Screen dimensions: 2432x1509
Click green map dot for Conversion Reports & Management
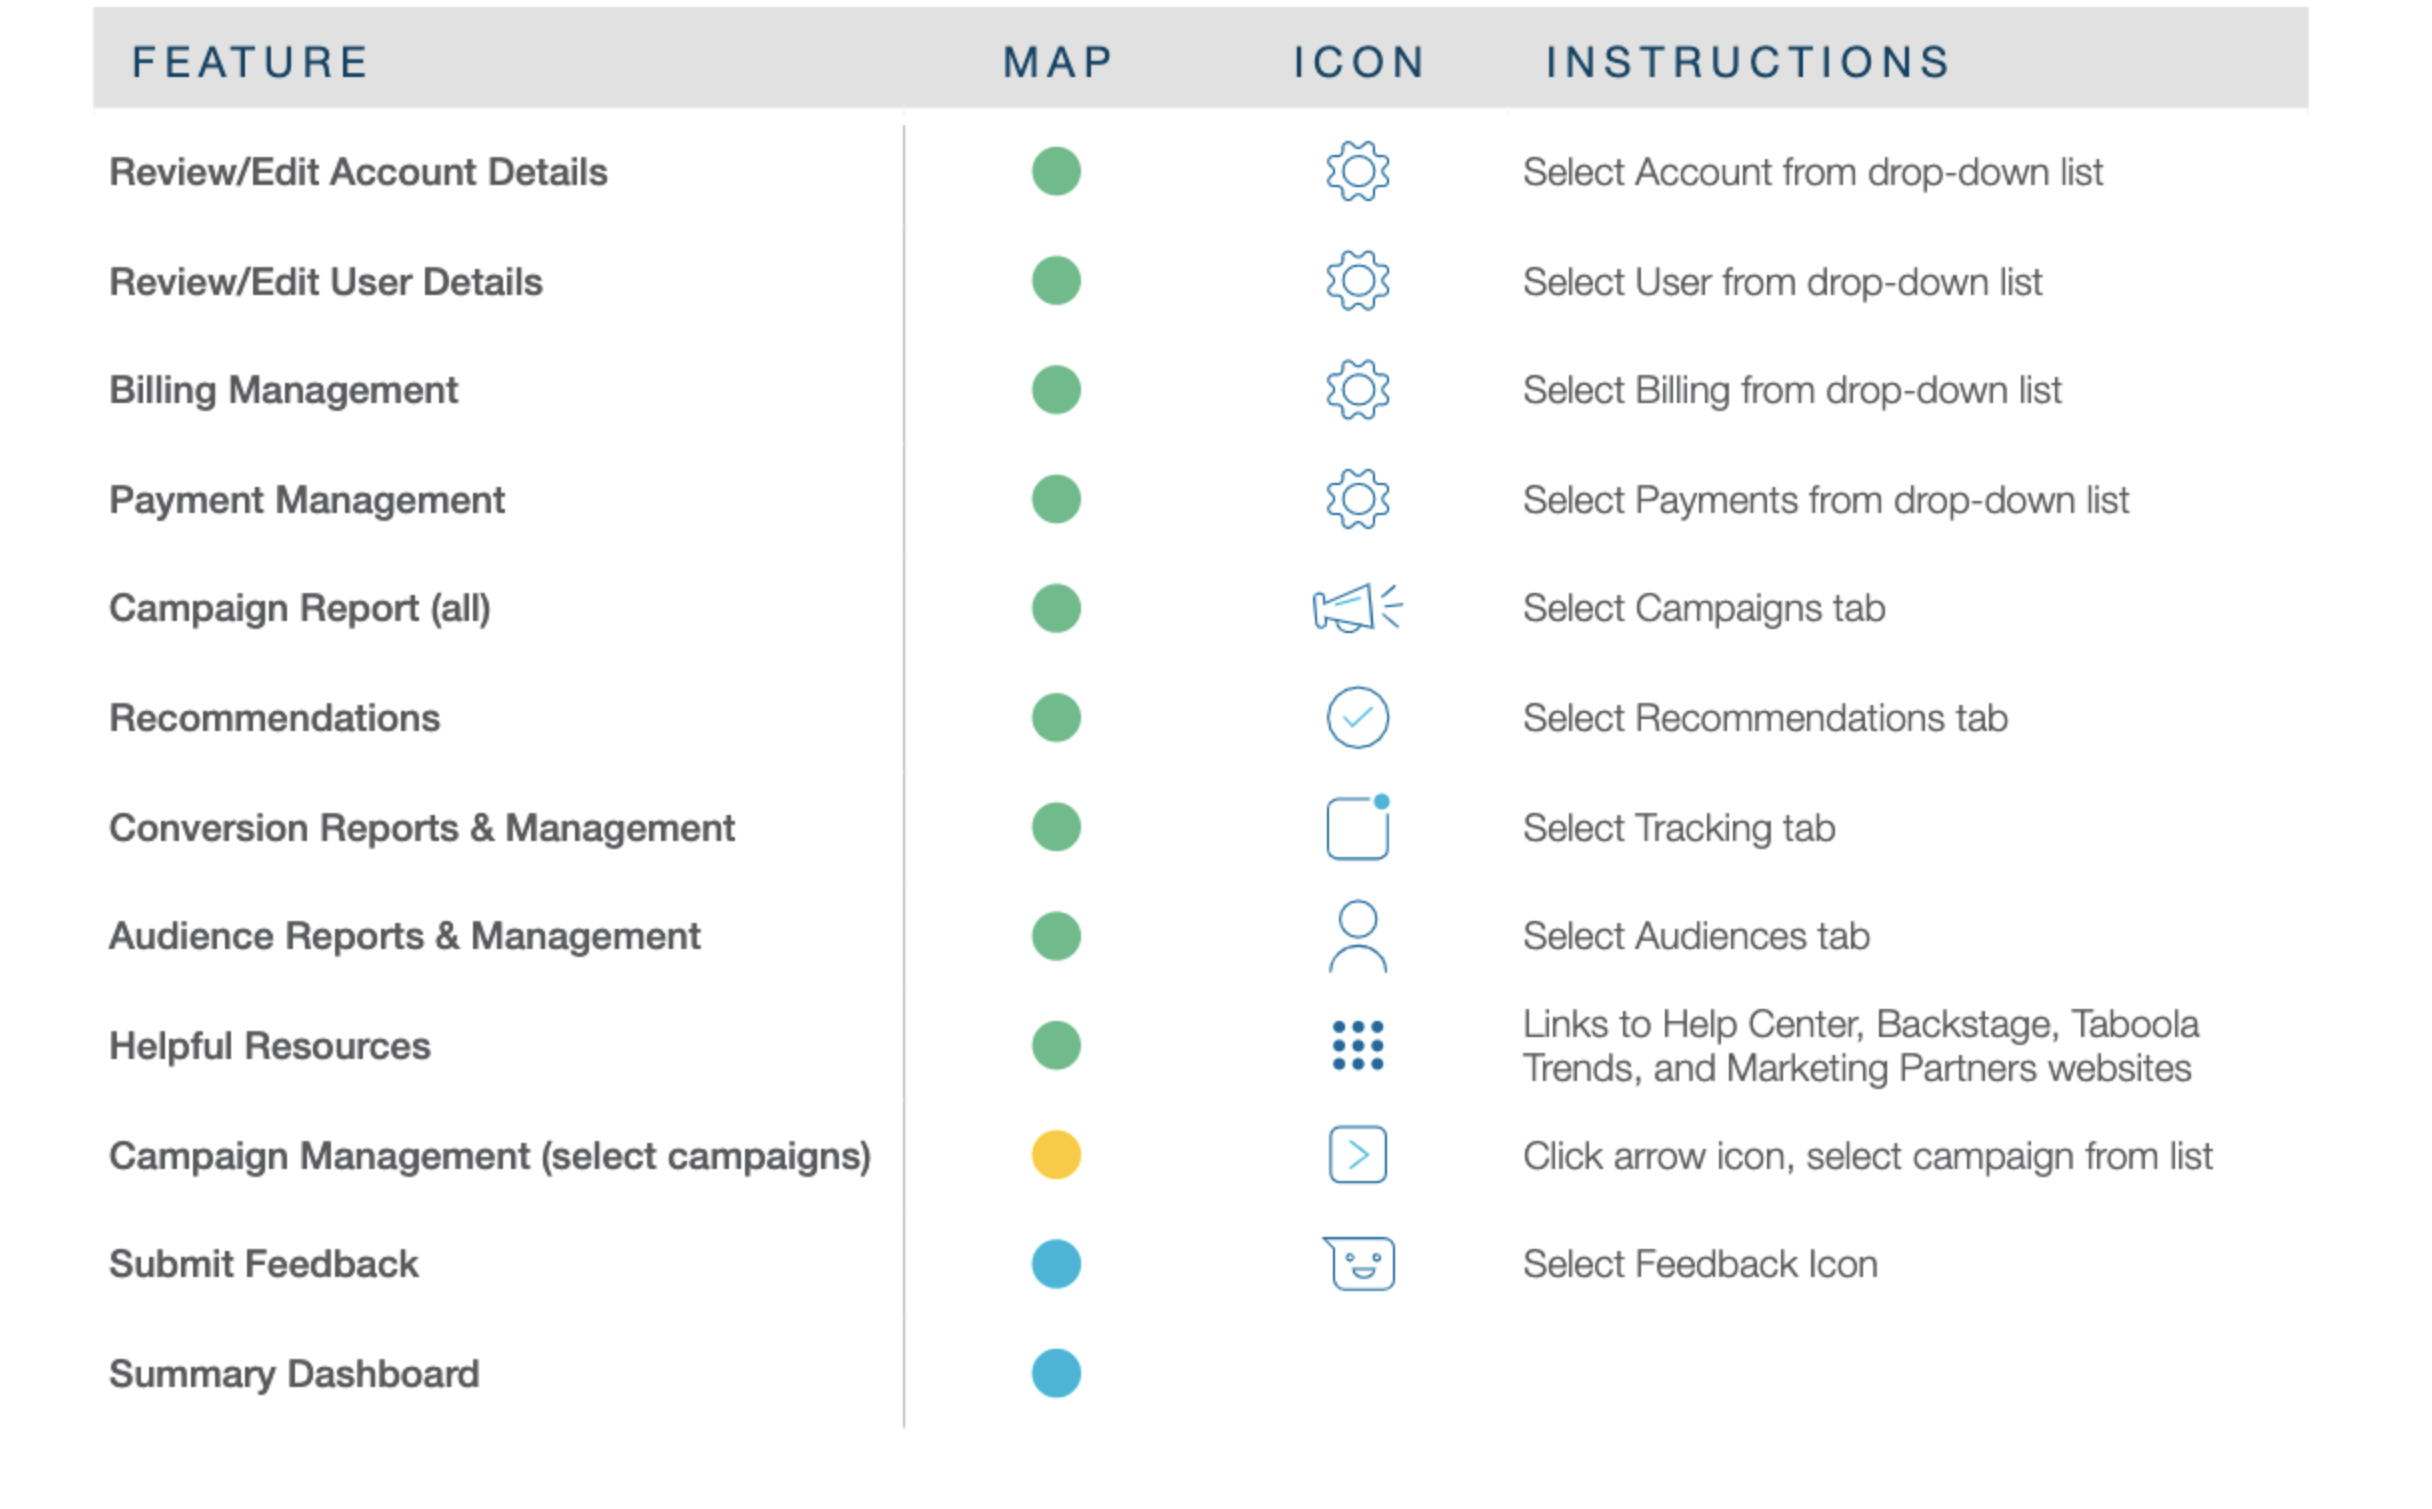tap(1056, 827)
